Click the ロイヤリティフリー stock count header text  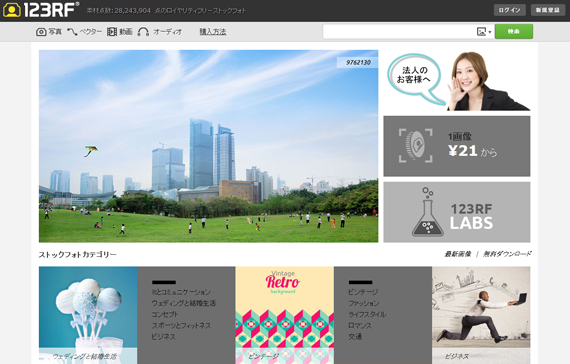166,11
